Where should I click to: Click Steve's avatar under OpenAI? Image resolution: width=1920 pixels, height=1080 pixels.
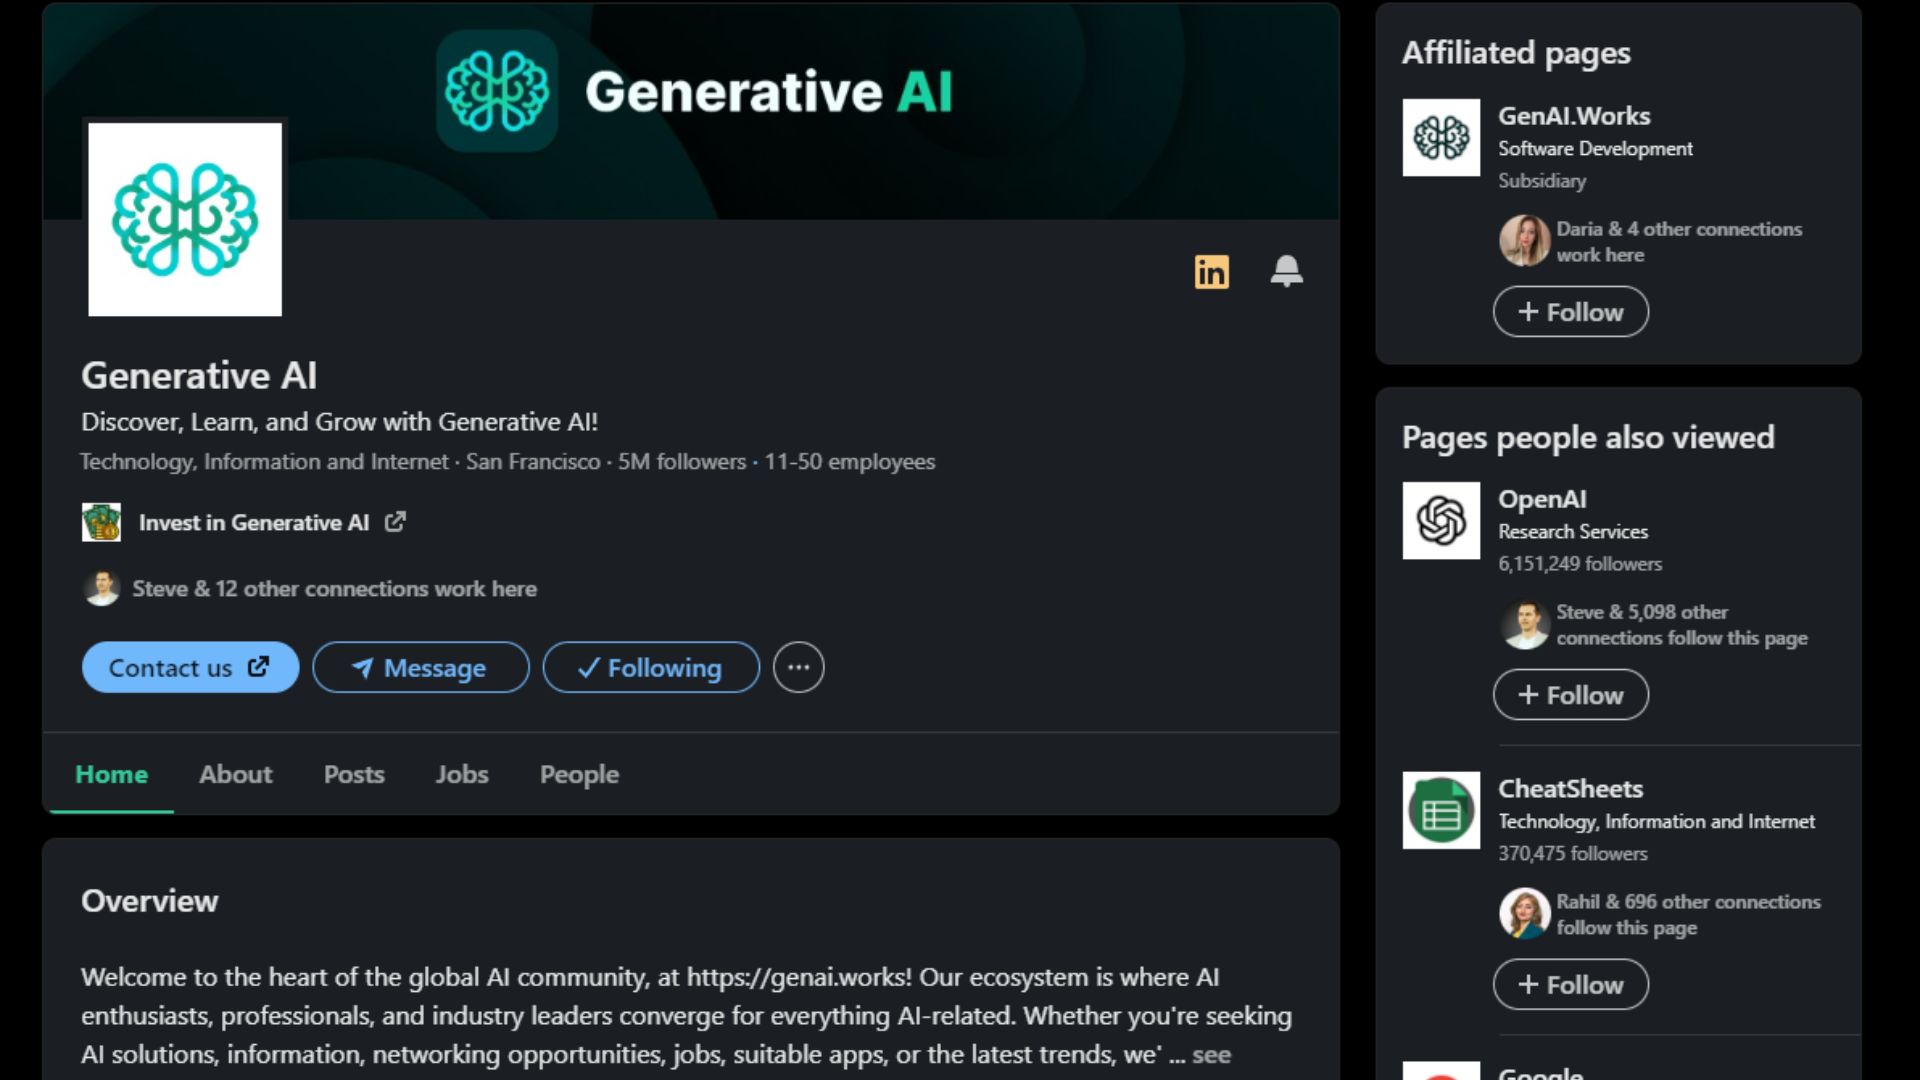point(1524,624)
